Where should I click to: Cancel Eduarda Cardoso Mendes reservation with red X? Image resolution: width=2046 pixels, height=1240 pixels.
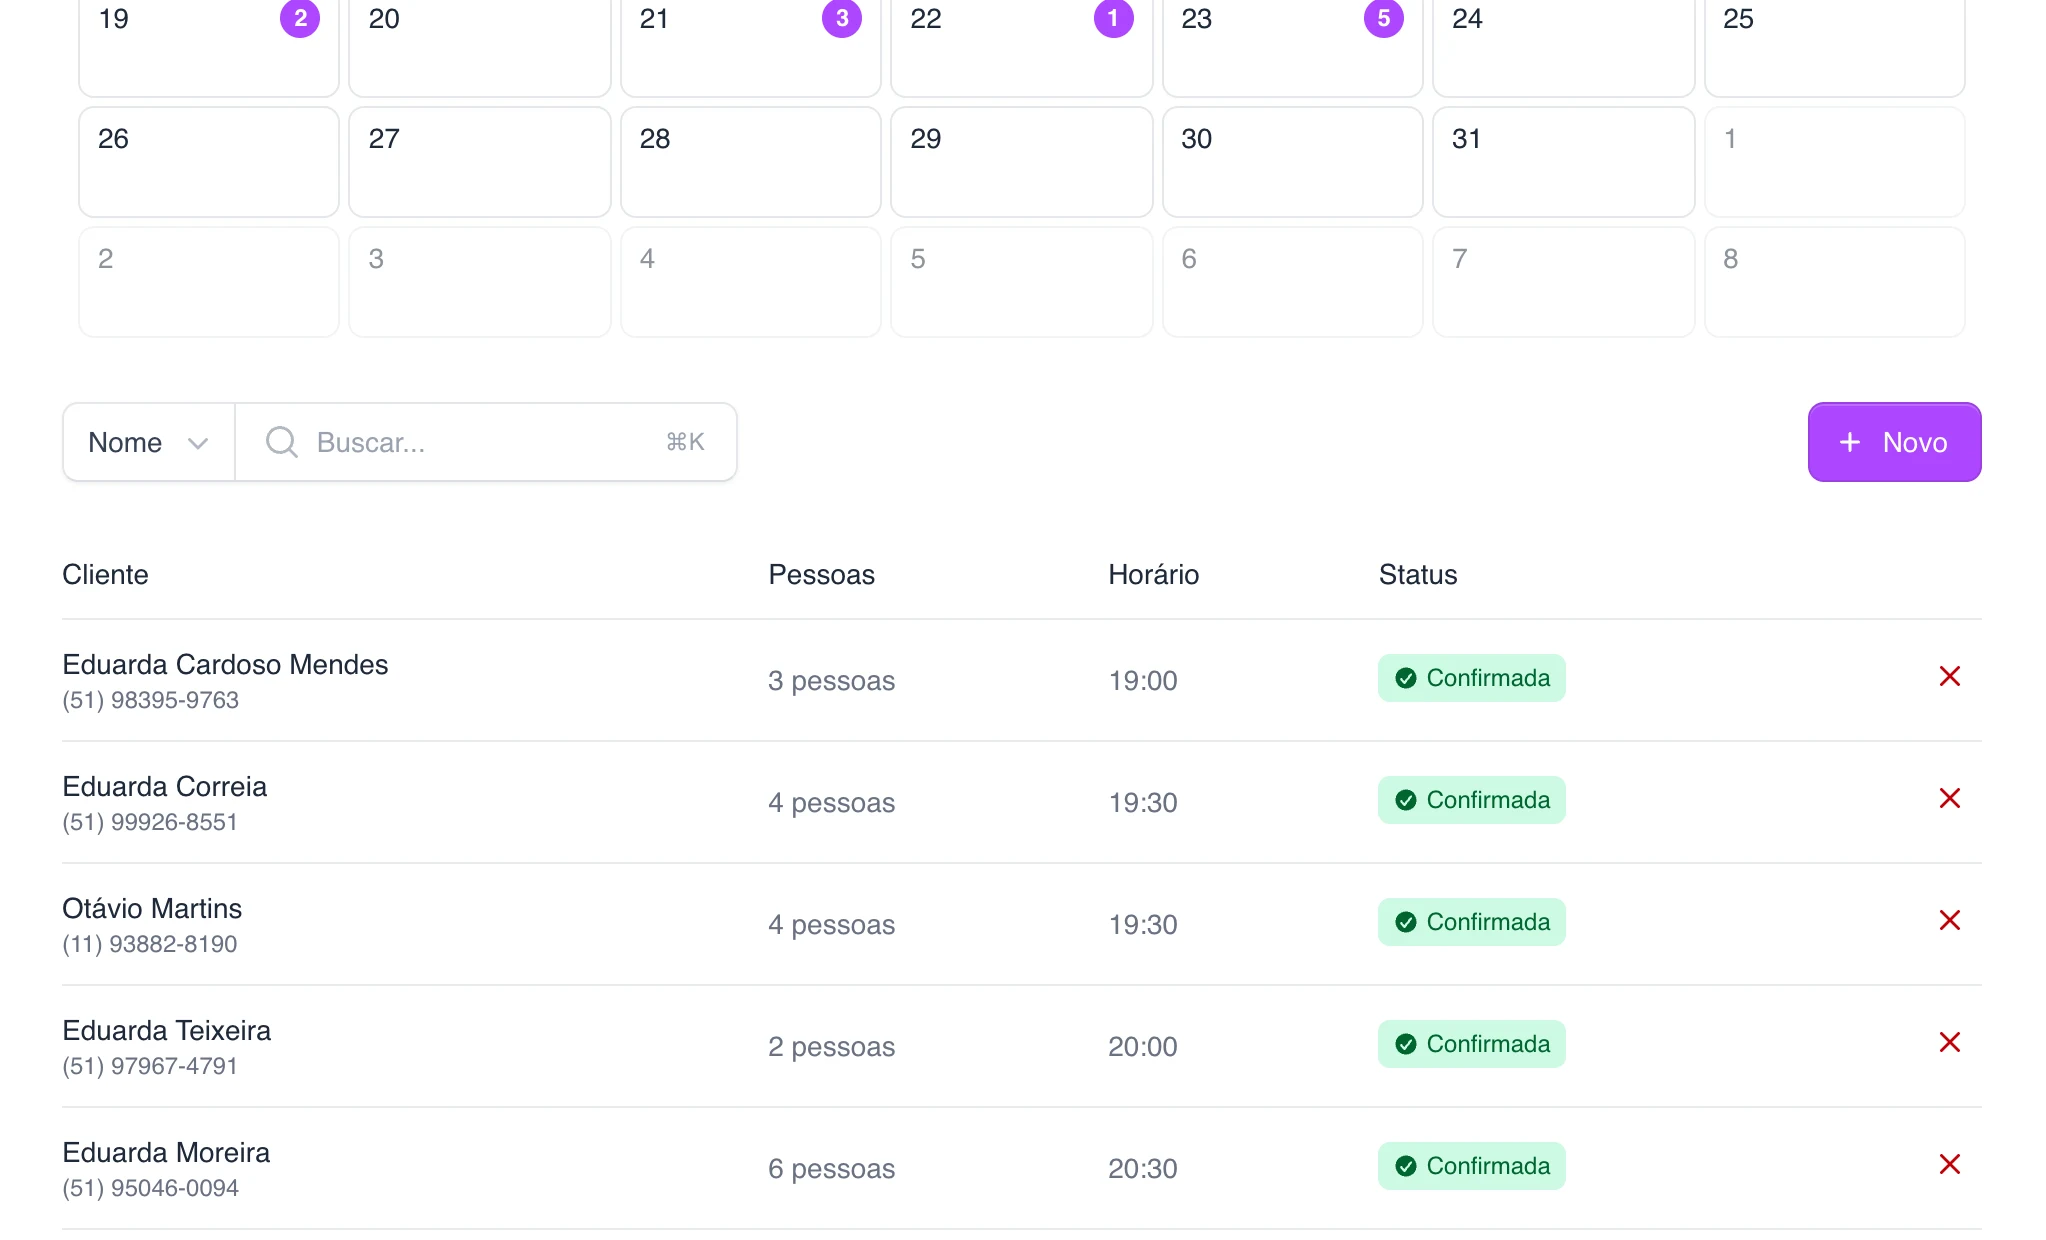pos(1949,677)
